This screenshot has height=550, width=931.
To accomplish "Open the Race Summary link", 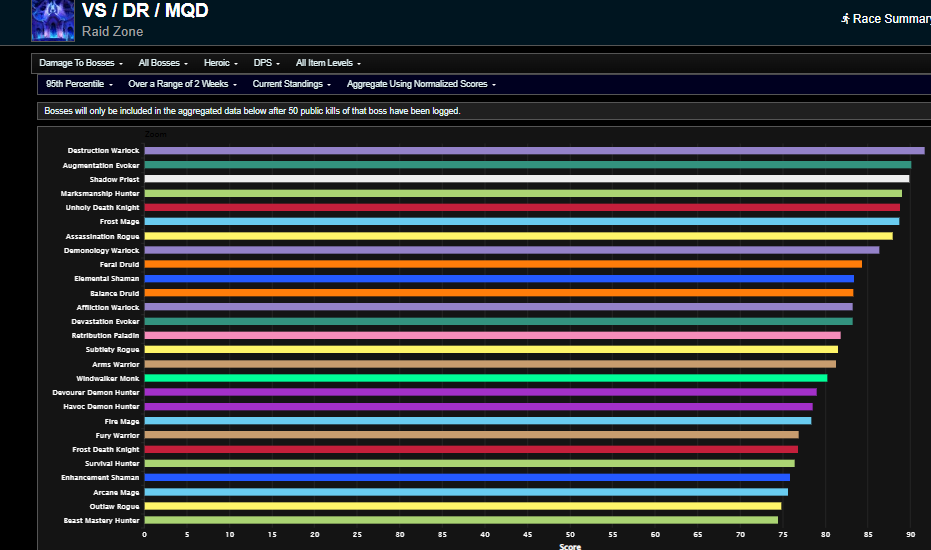I will [886, 19].
